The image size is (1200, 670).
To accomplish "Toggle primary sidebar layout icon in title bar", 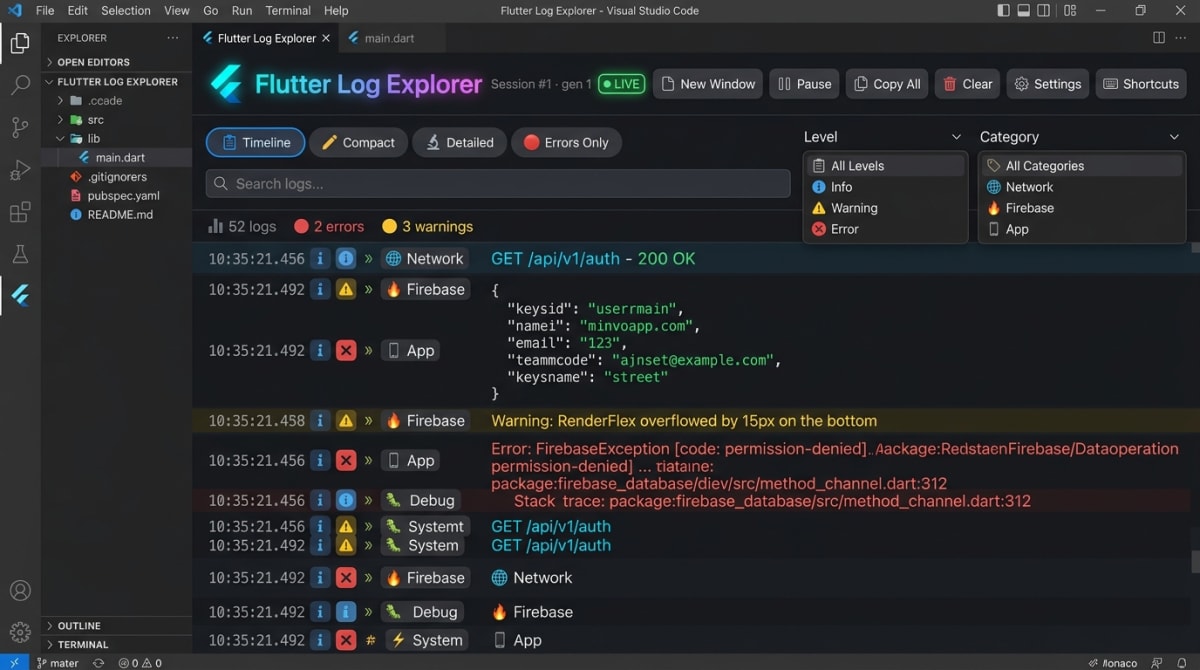I will pos(1004,10).
